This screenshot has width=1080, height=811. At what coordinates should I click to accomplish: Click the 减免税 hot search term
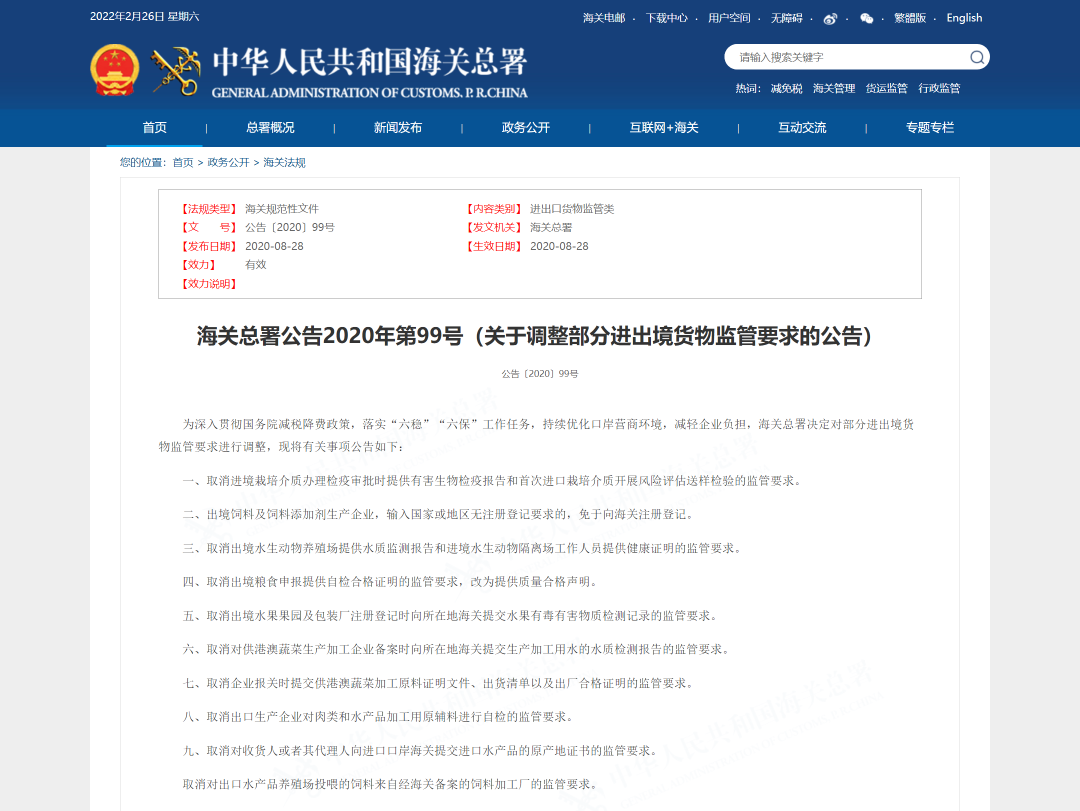click(786, 88)
